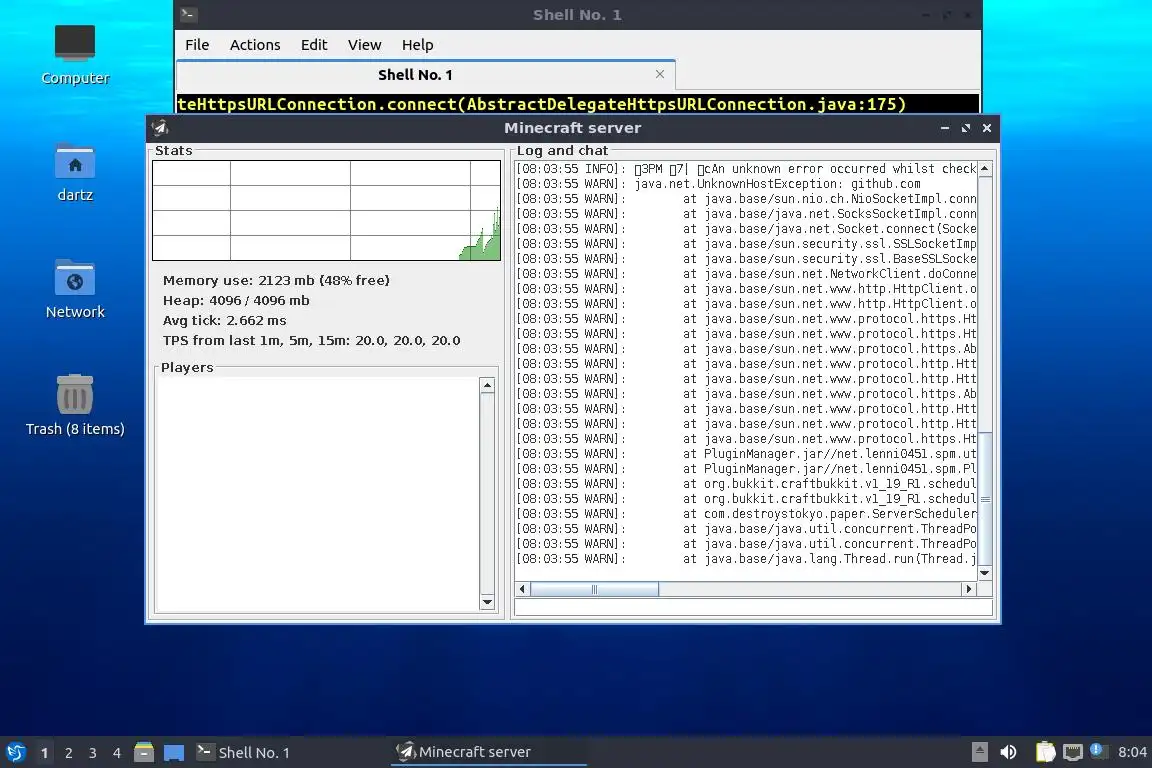Click log vertical scrollbar up arrow
Image resolution: width=1152 pixels, height=768 pixels.
point(984,168)
